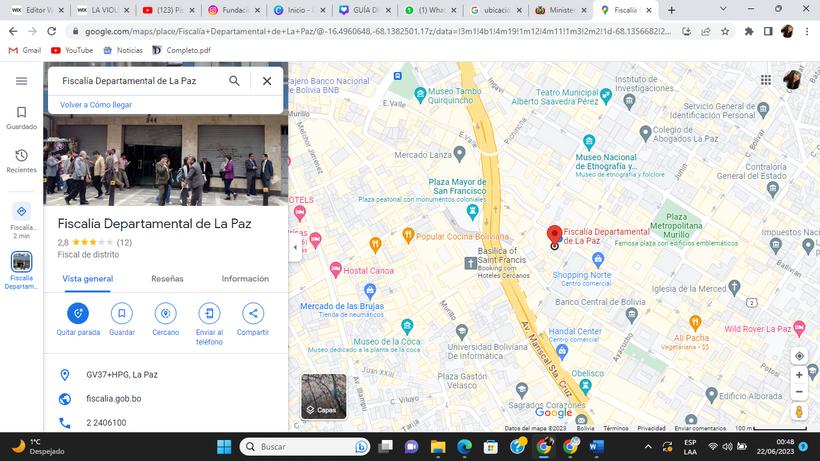Screen dimensions: 820x461
Task: Open the Google apps grid
Action: [x=766, y=79]
